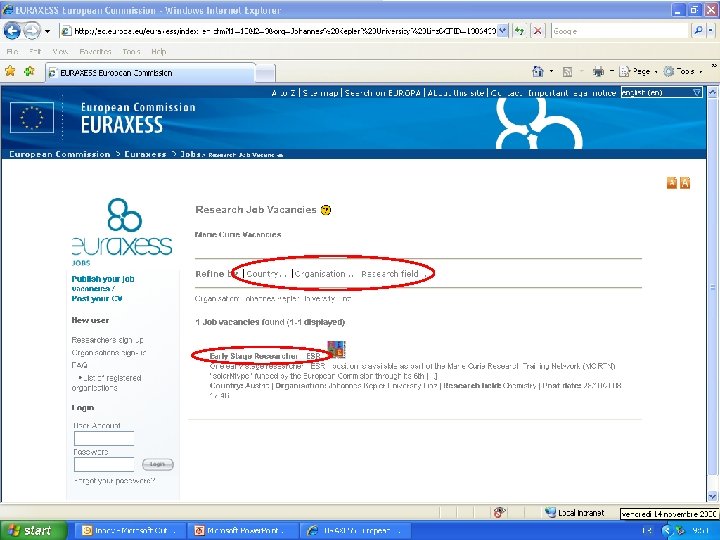The height and width of the screenshot is (540, 720).
Task: Open the File menu
Action: tap(12, 51)
